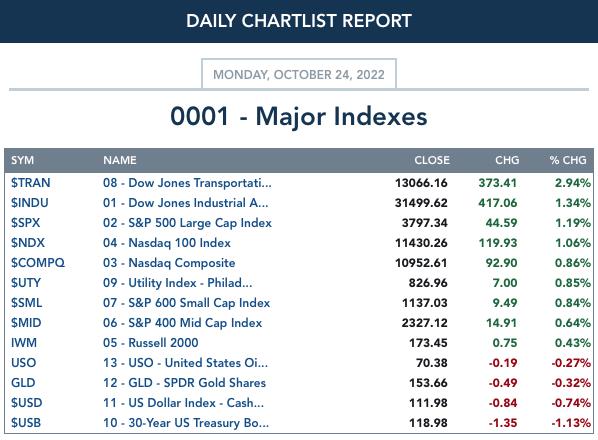
Task: Open the $UTY symbol link
Action: [x=26, y=283]
